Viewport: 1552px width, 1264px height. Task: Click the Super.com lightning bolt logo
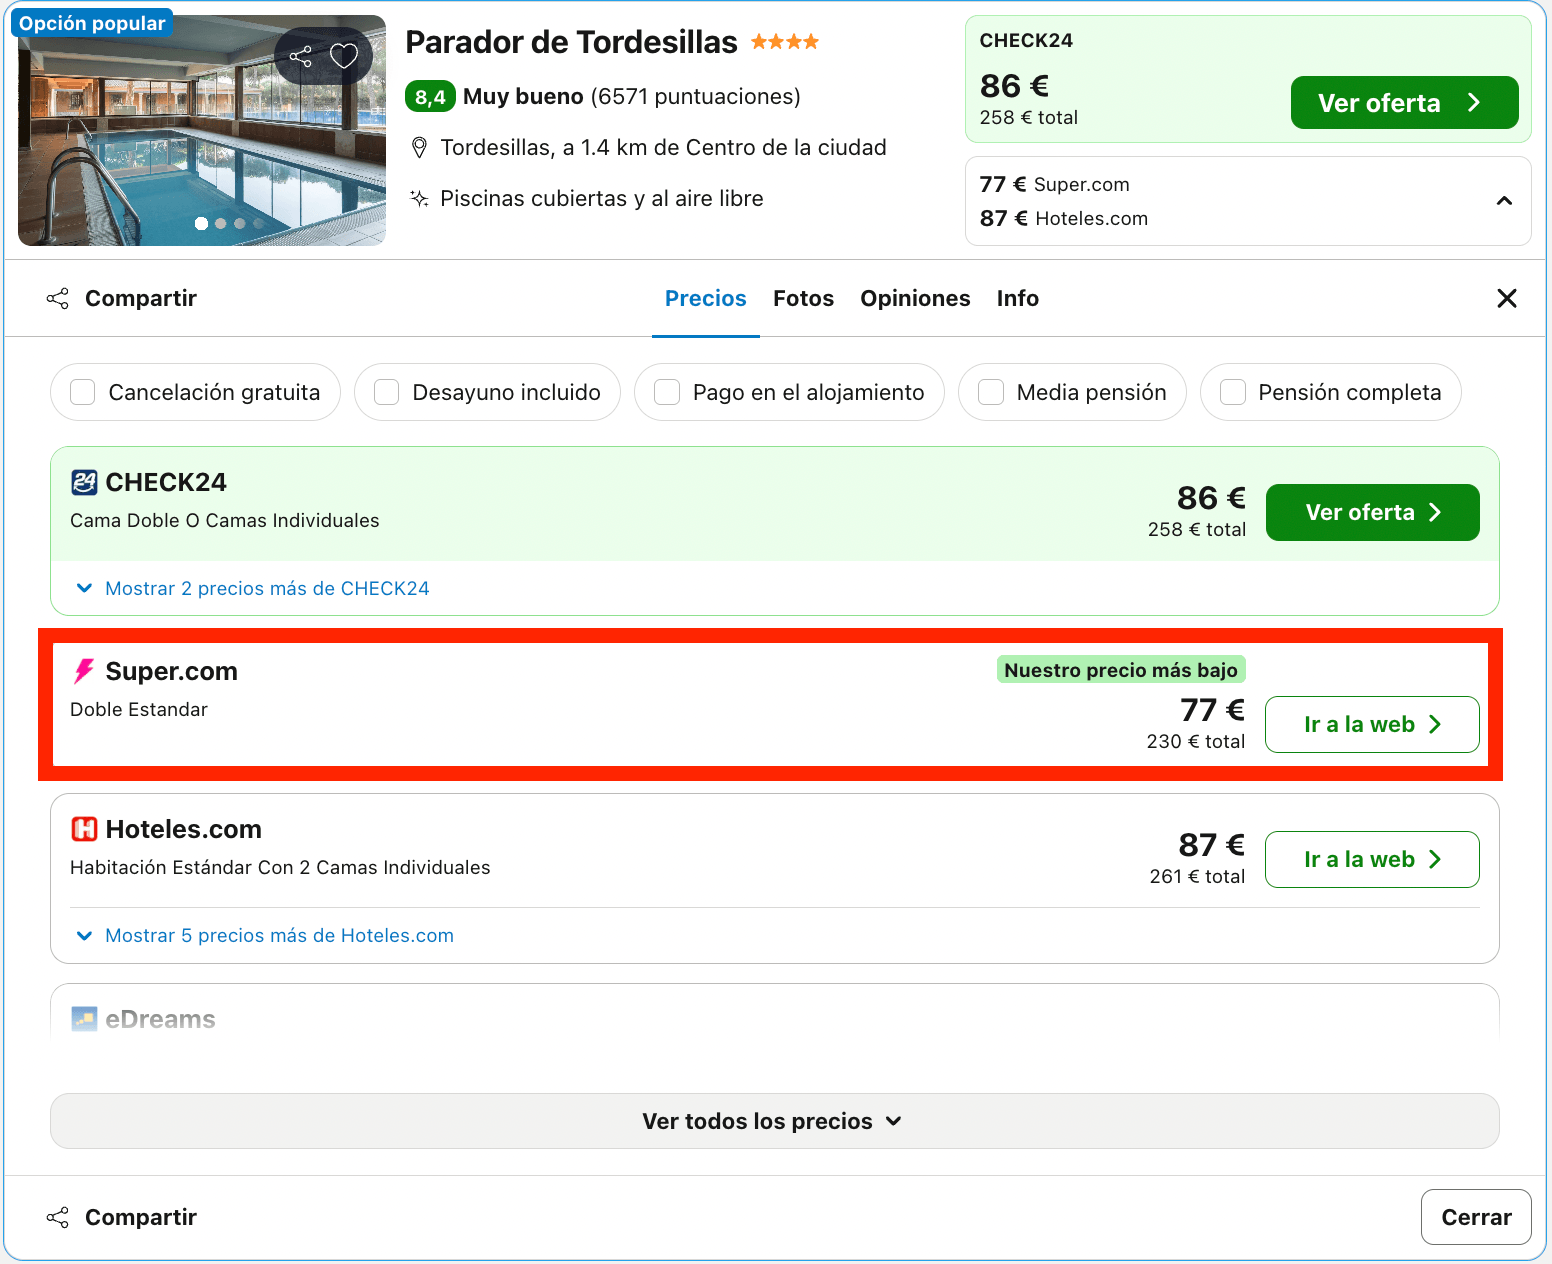tap(84, 671)
